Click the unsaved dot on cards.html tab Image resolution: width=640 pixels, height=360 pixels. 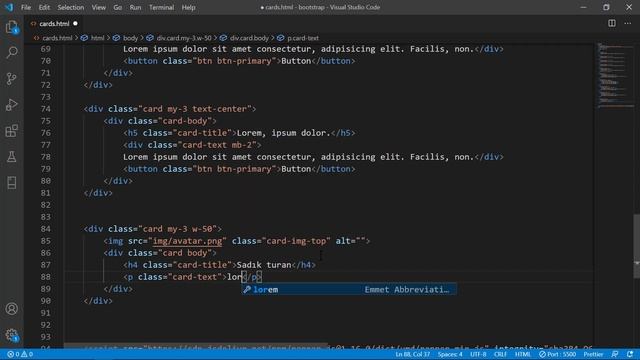[x=75, y=24]
